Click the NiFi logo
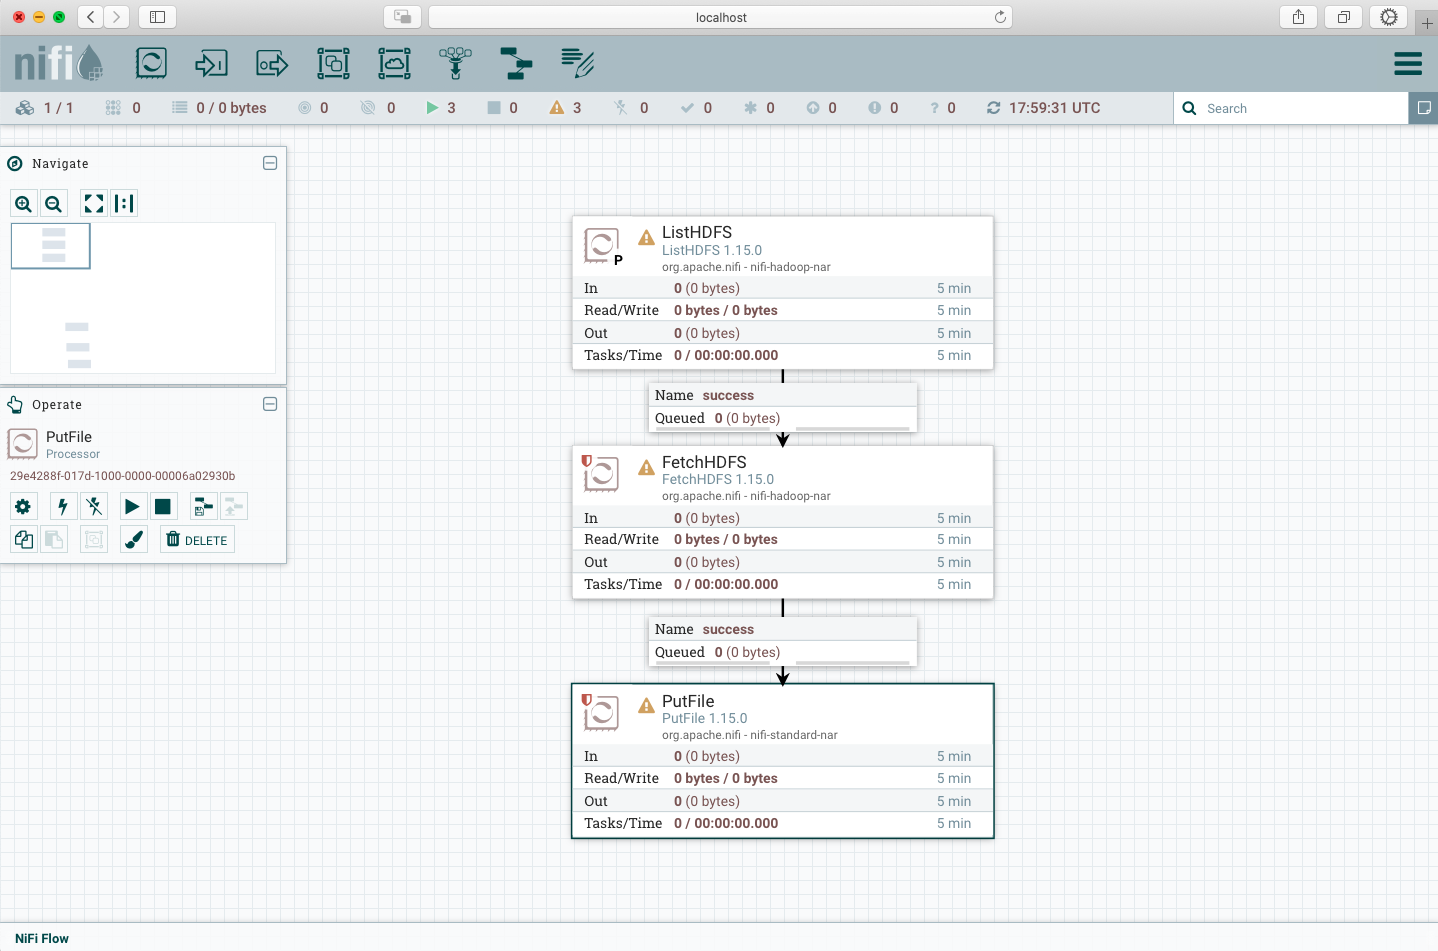Screen dimensions: 1438x951 click(x=58, y=63)
